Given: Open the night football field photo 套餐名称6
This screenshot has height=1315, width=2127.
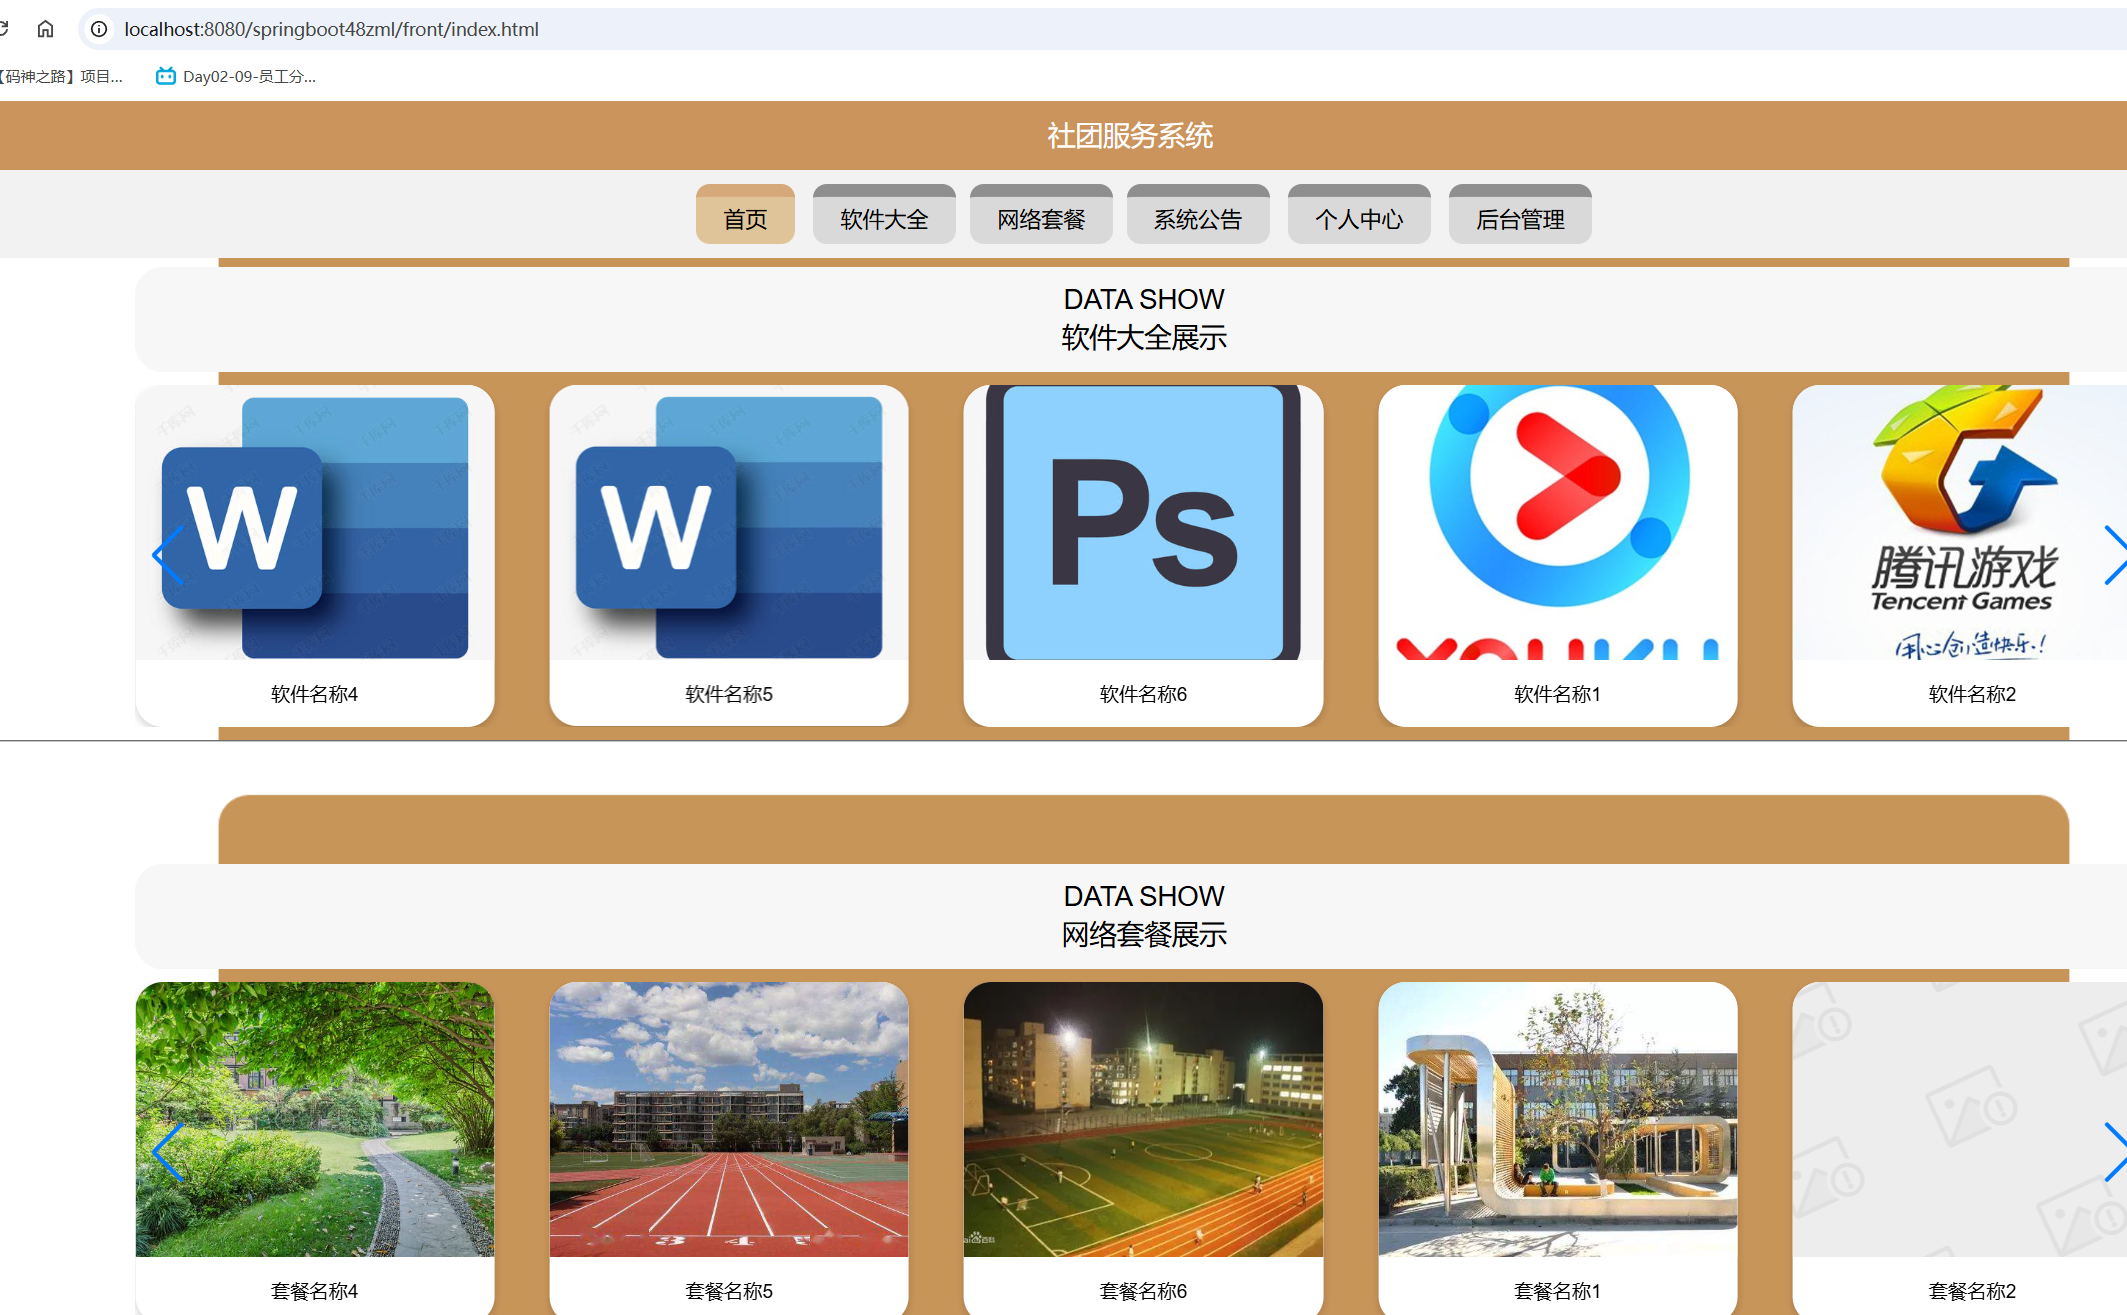Looking at the screenshot, I should pyautogui.click(x=1143, y=1119).
